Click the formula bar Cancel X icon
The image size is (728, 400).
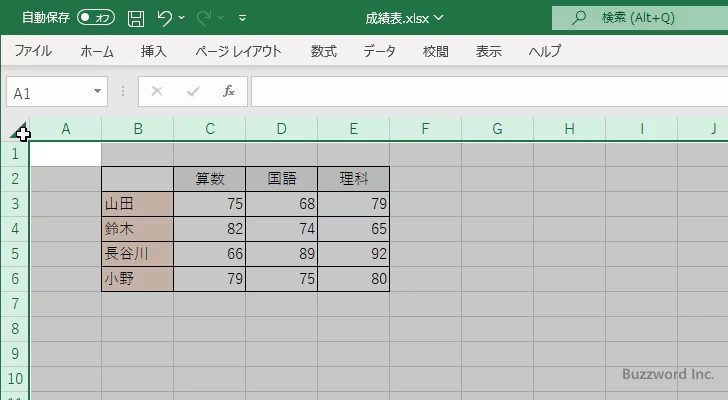click(156, 92)
